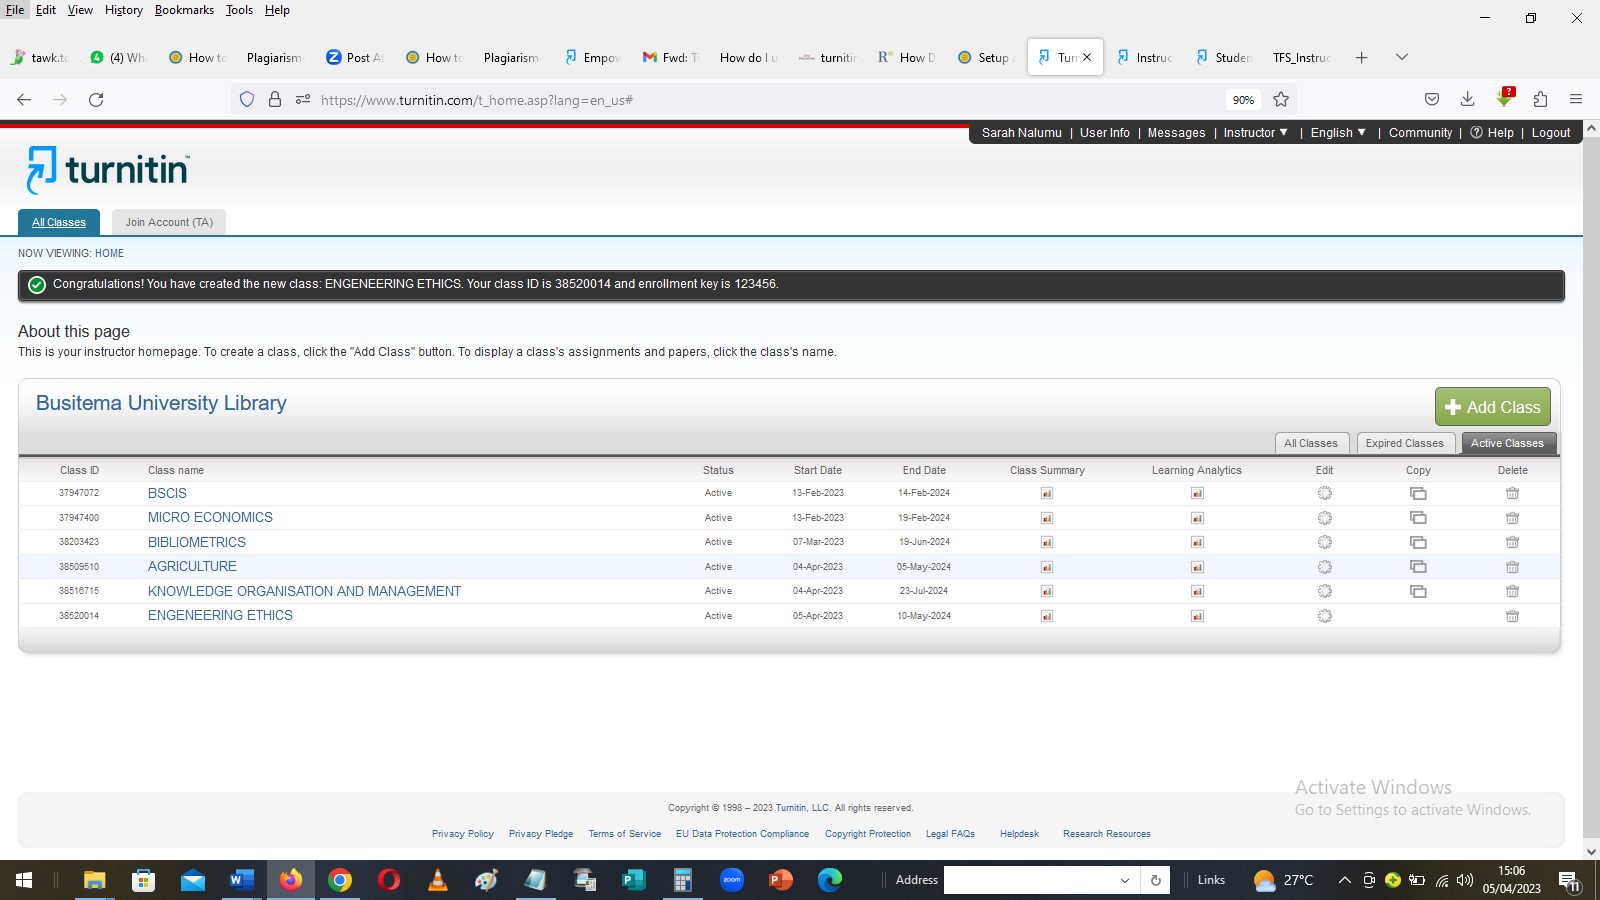Screen dimensions: 1600x900
Task: Copy the BIBLIOMETRICS class
Action: (x=1418, y=542)
